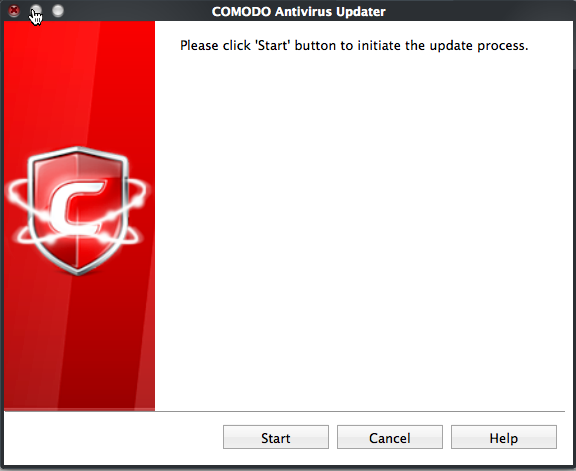The height and width of the screenshot is (471, 576).
Task: Minimize the updater window via gray button
Action: (36, 11)
